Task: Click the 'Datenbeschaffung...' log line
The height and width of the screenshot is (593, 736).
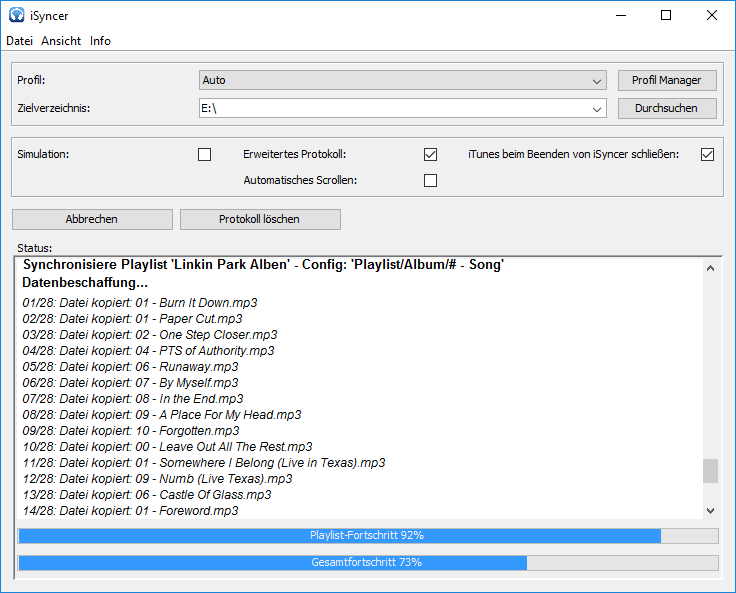Action: click(x=85, y=283)
